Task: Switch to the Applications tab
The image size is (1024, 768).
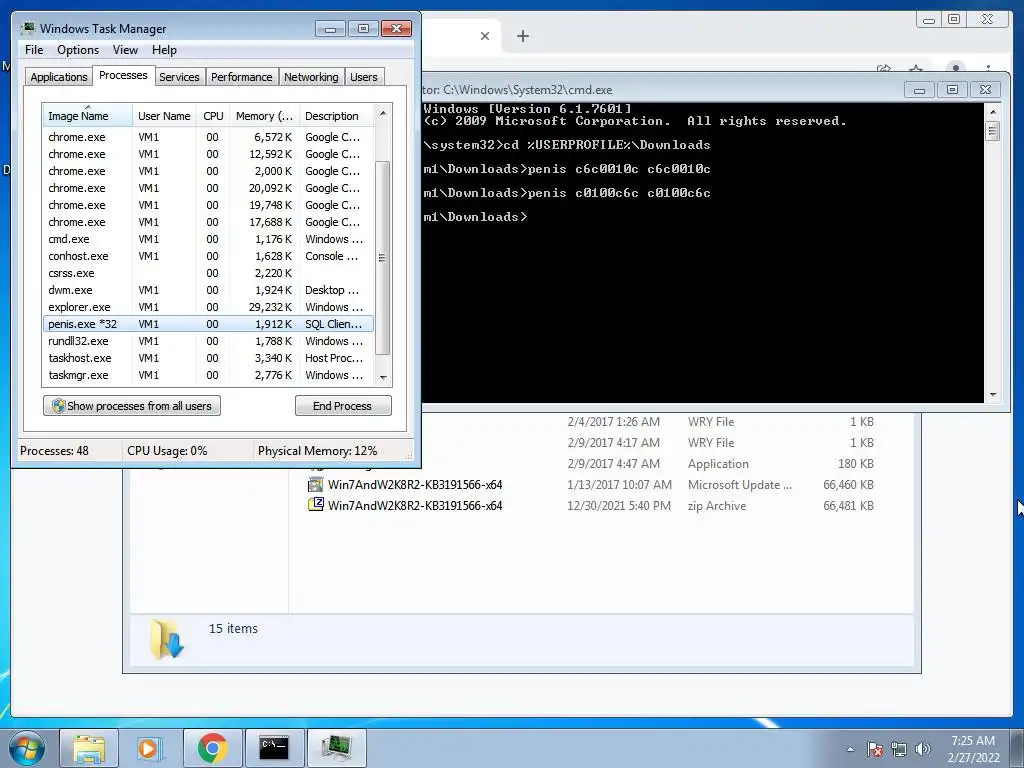Action: 59,77
